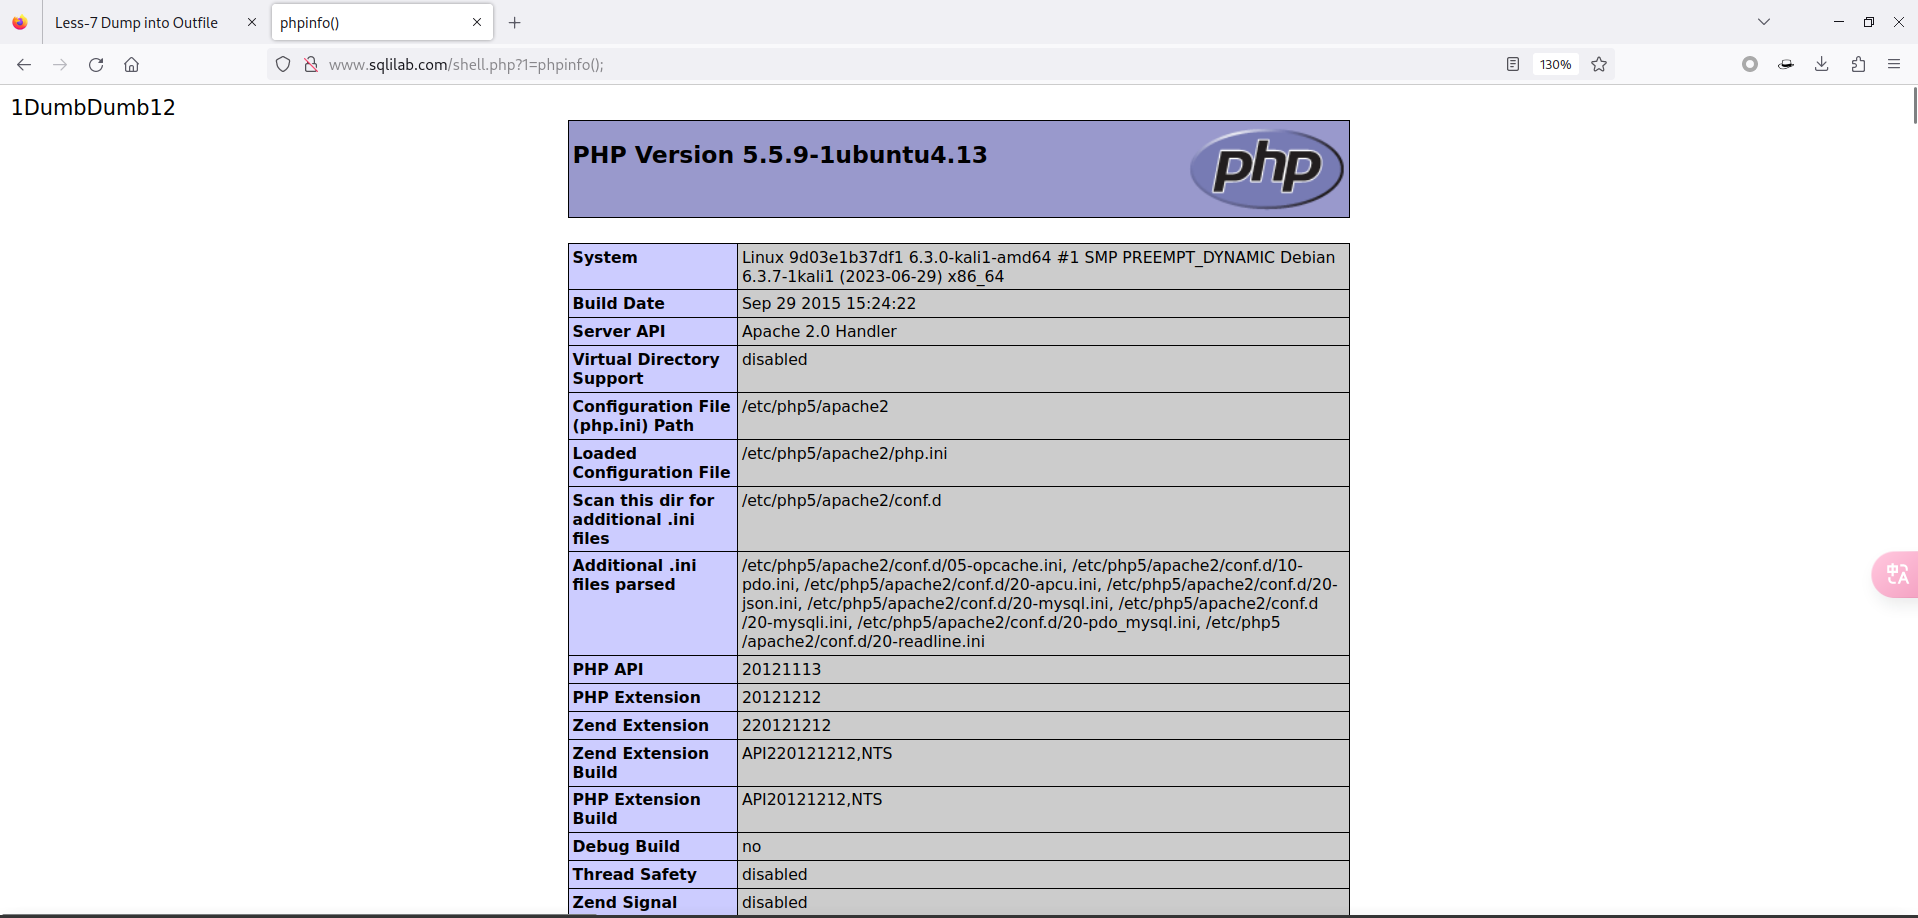This screenshot has width=1918, height=918.
Task: Click the Apache 2.0 Handler value
Action: pos(819,331)
